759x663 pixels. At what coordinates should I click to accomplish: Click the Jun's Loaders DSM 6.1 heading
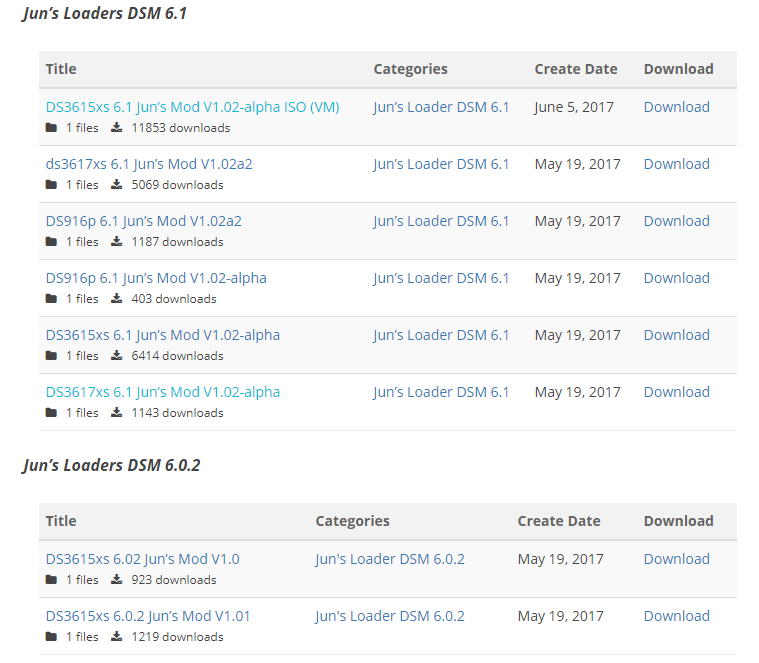[105, 14]
